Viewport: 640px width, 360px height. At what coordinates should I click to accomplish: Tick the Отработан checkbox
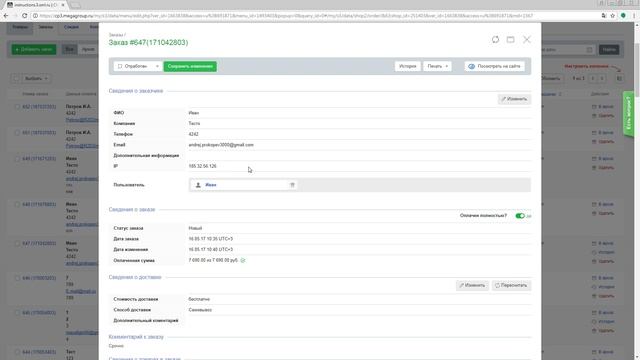pos(120,66)
